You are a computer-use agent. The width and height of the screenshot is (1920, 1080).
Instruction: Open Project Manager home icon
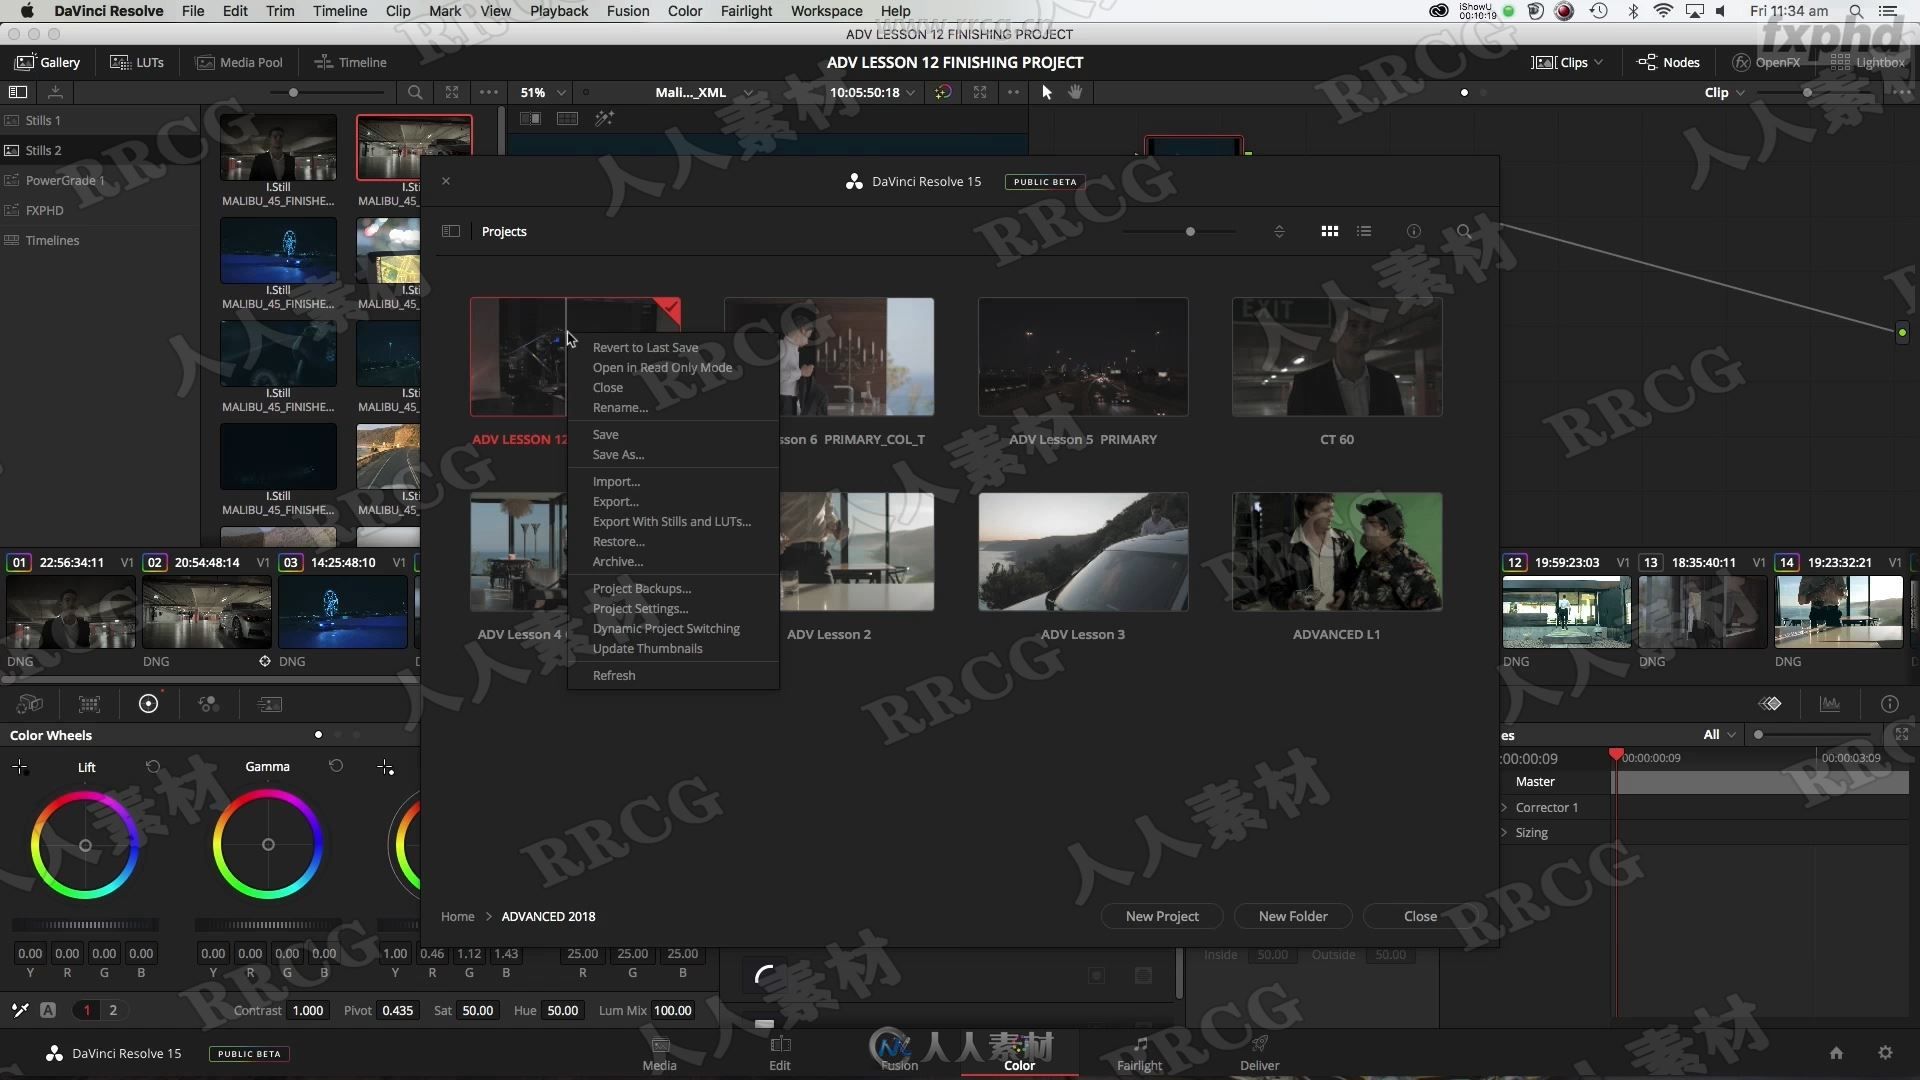1836,1053
